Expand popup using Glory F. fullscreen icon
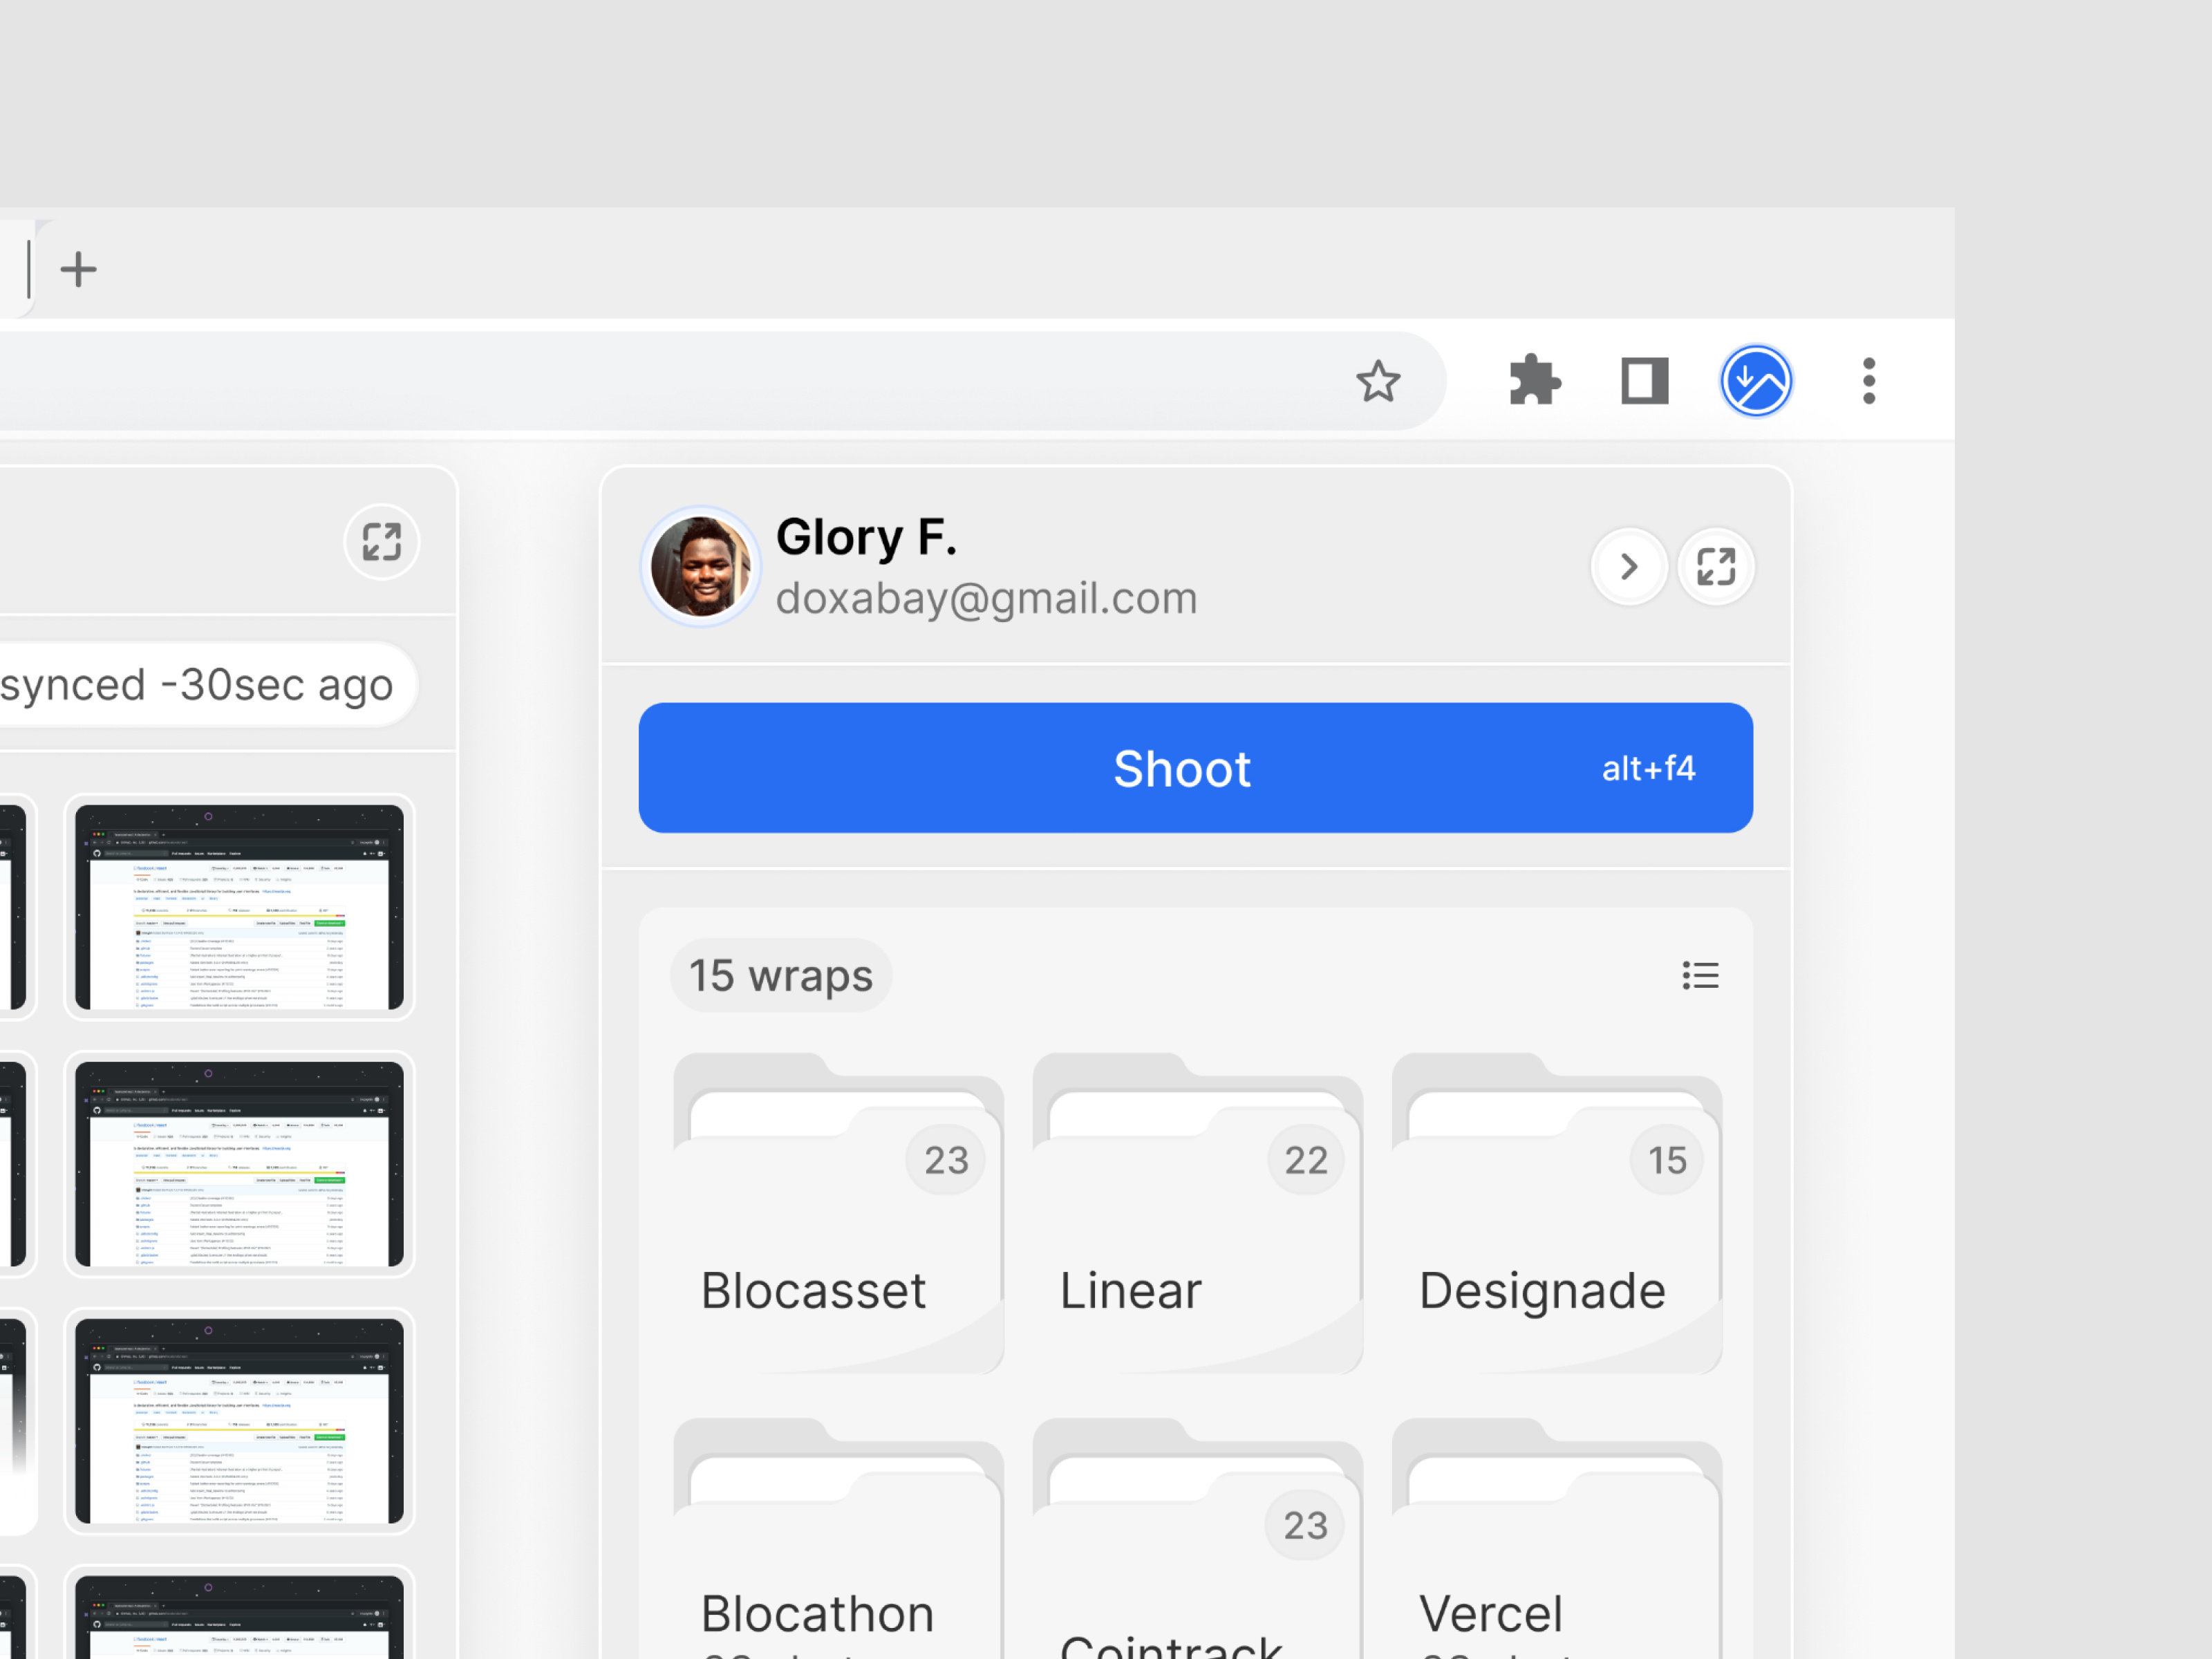 click(x=1716, y=567)
